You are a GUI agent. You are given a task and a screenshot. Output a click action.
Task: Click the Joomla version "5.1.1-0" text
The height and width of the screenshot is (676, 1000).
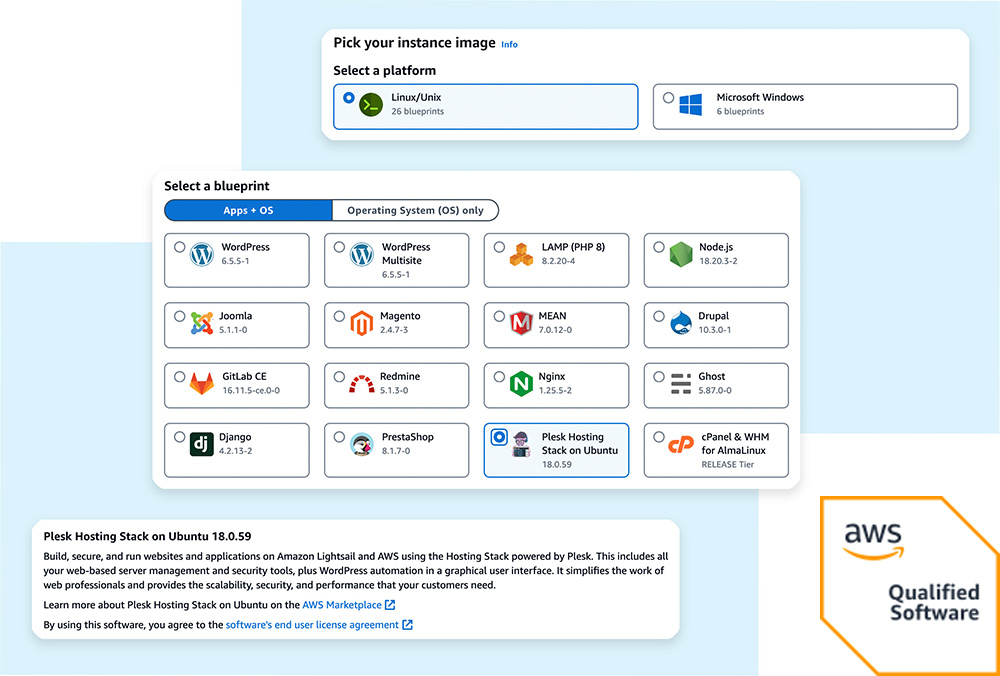[235, 330]
